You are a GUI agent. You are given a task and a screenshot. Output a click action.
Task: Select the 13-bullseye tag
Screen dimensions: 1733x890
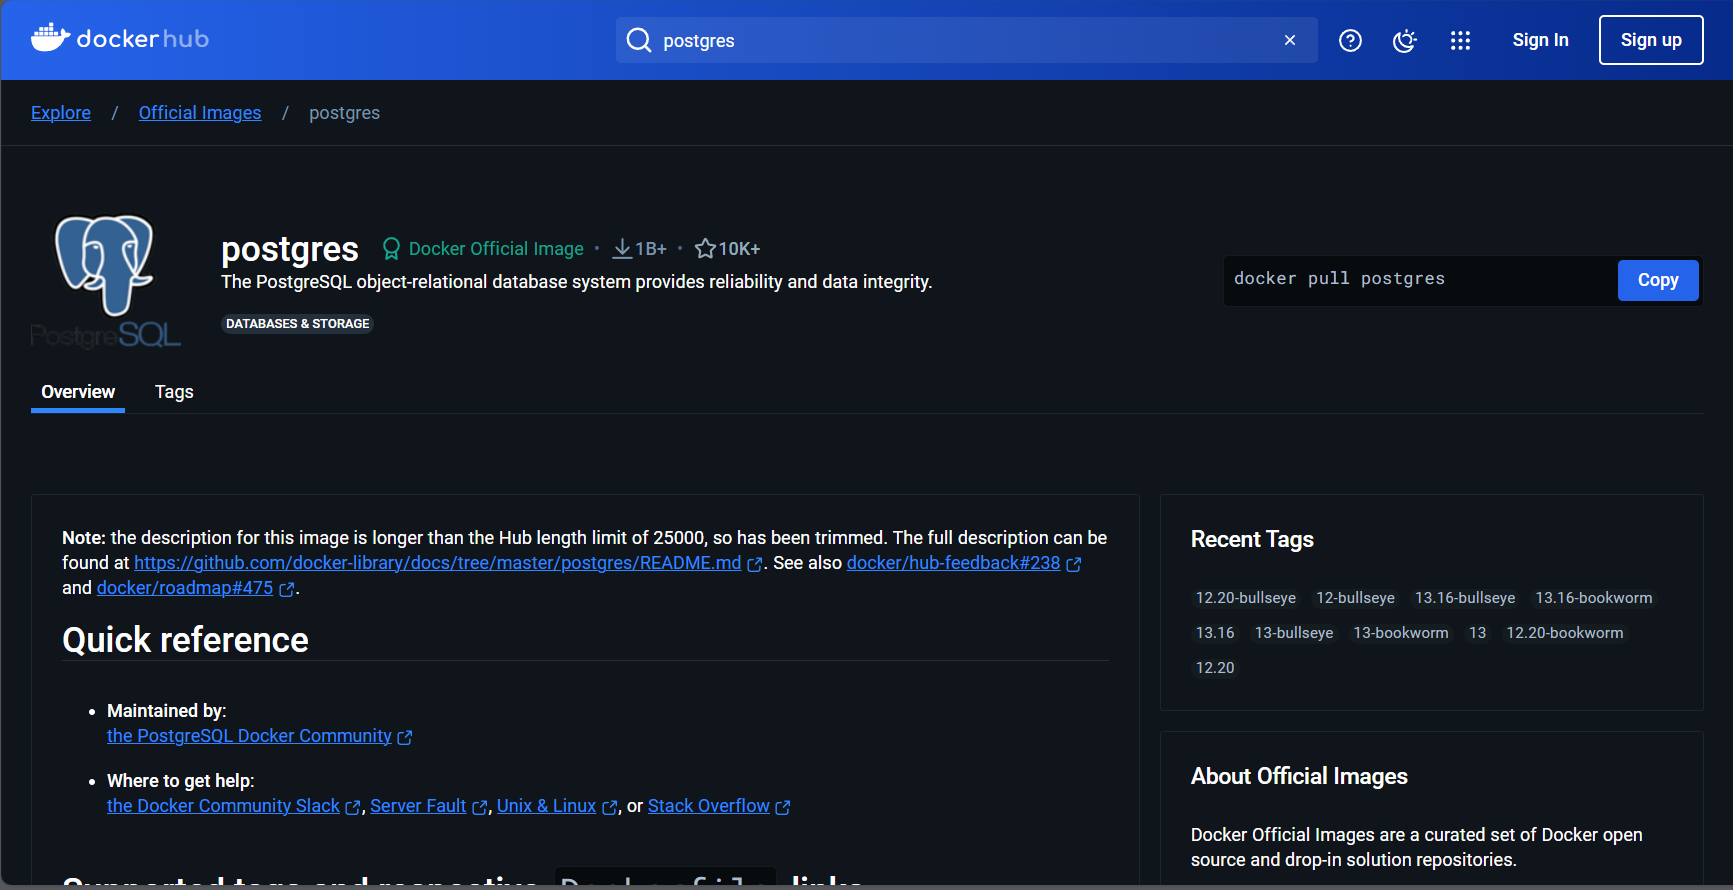pyautogui.click(x=1294, y=633)
